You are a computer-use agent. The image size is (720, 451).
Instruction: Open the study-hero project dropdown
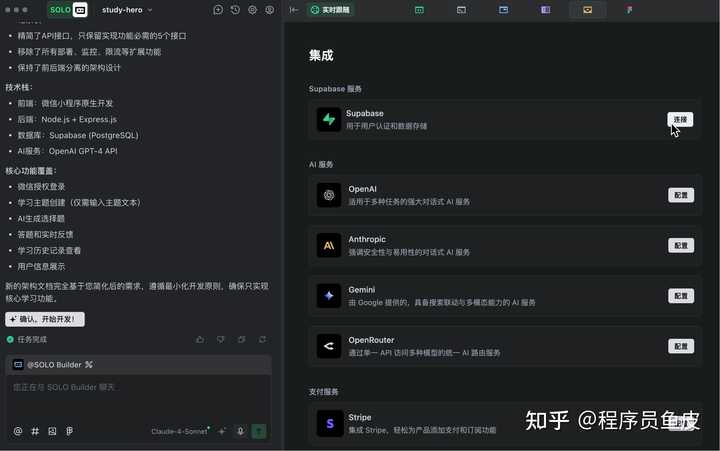point(127,10)
